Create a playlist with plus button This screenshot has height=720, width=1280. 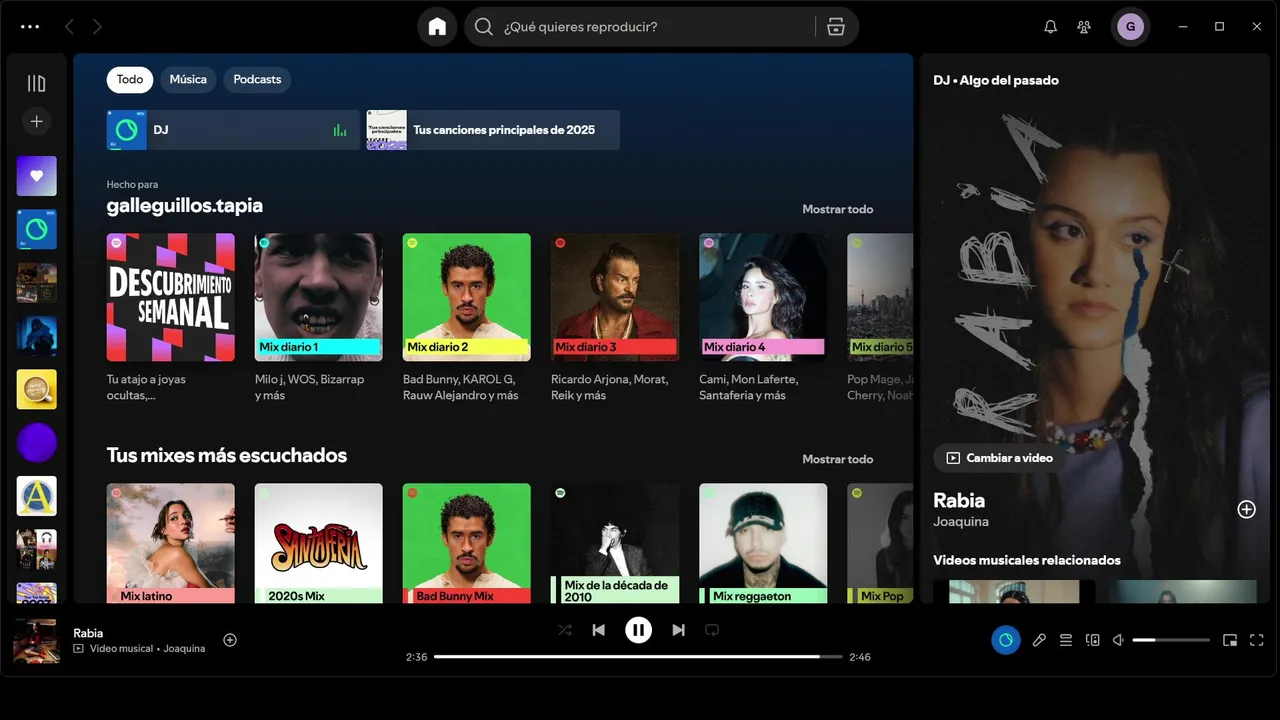point(37,121)
